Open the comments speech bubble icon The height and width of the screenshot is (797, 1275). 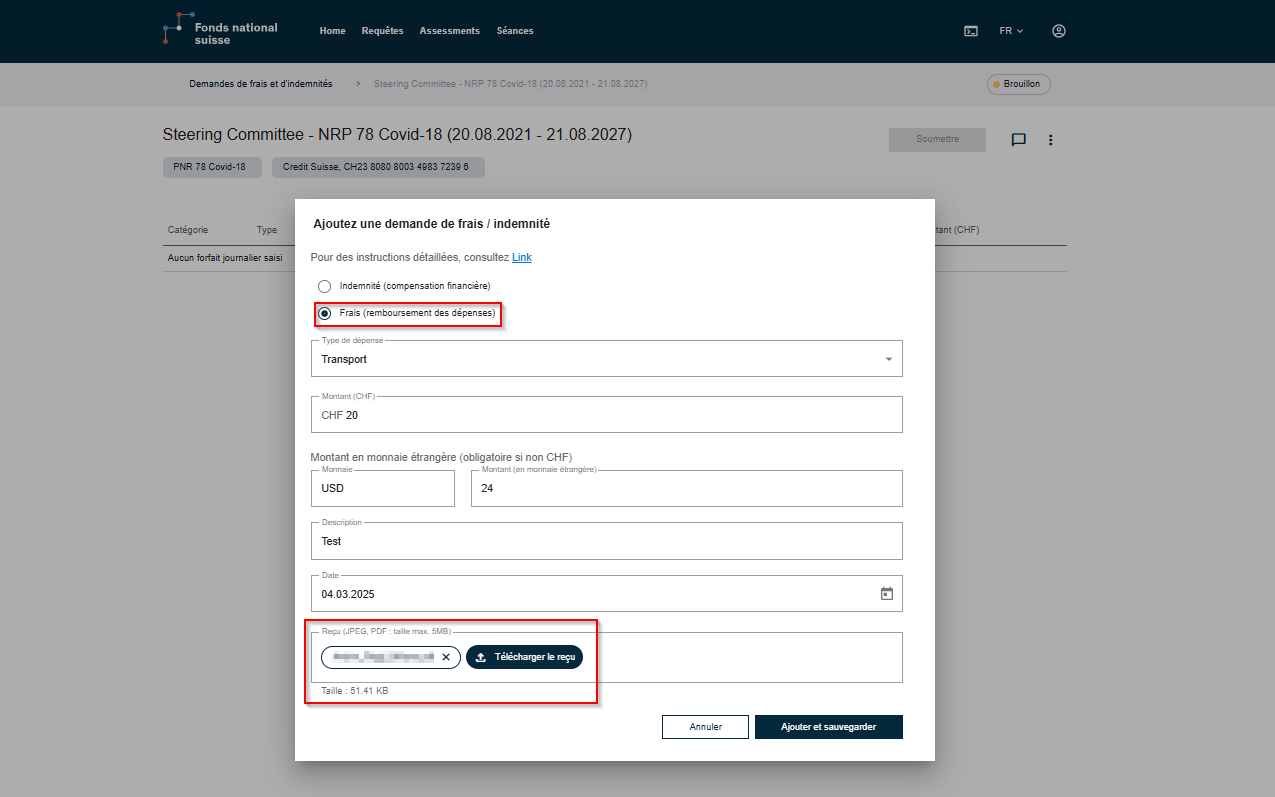pyautogui.click(x=1019, y=140)
